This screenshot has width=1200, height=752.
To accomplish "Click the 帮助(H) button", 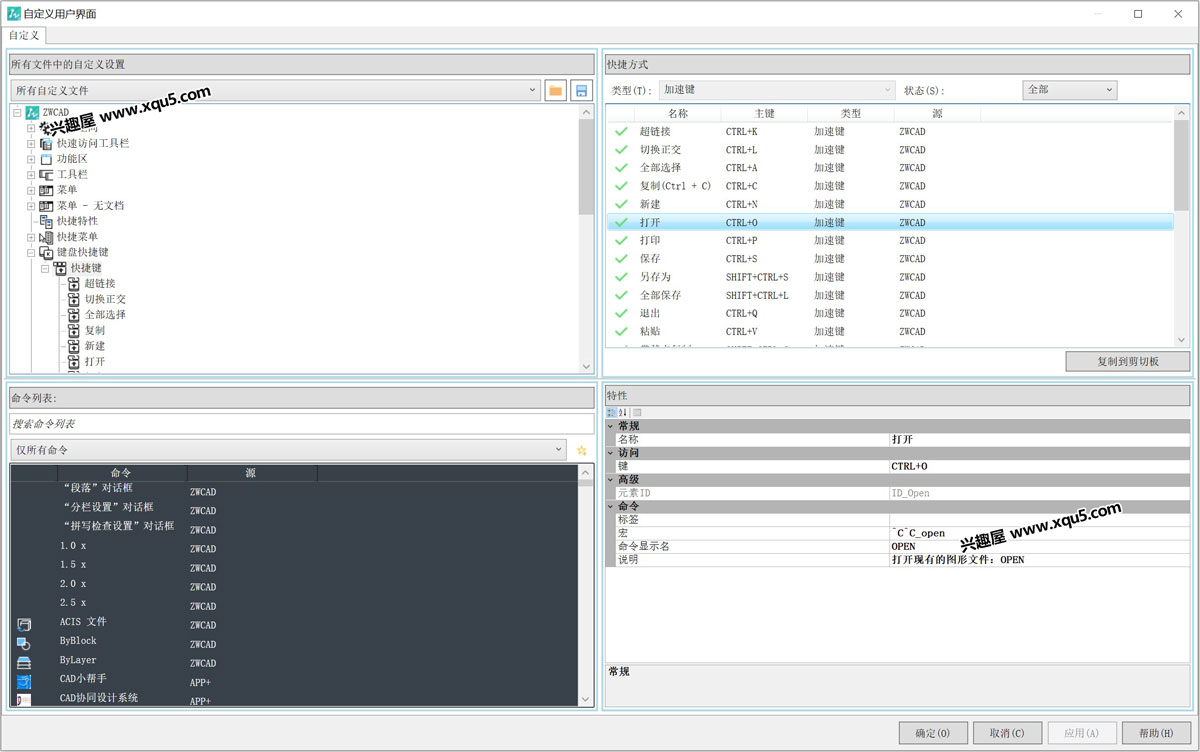I will (x=1156, y=733).
